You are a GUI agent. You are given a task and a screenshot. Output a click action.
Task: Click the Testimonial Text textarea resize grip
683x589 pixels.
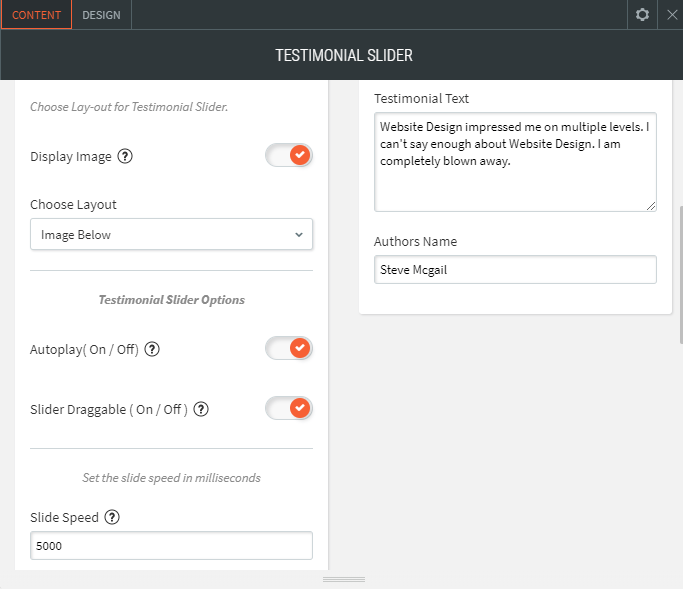coord(650,205)
